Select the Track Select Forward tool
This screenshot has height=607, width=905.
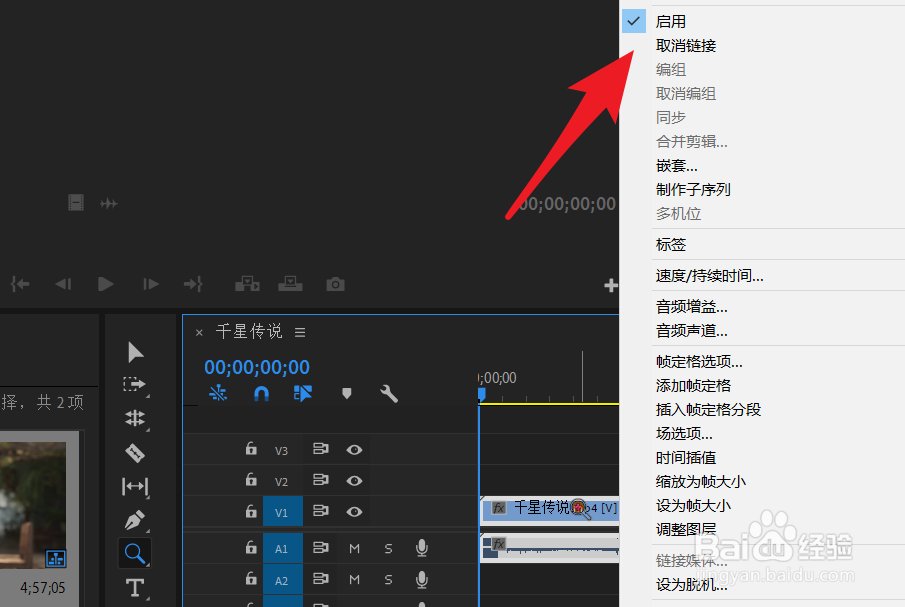pyautogui.click(x=135, y=385)
